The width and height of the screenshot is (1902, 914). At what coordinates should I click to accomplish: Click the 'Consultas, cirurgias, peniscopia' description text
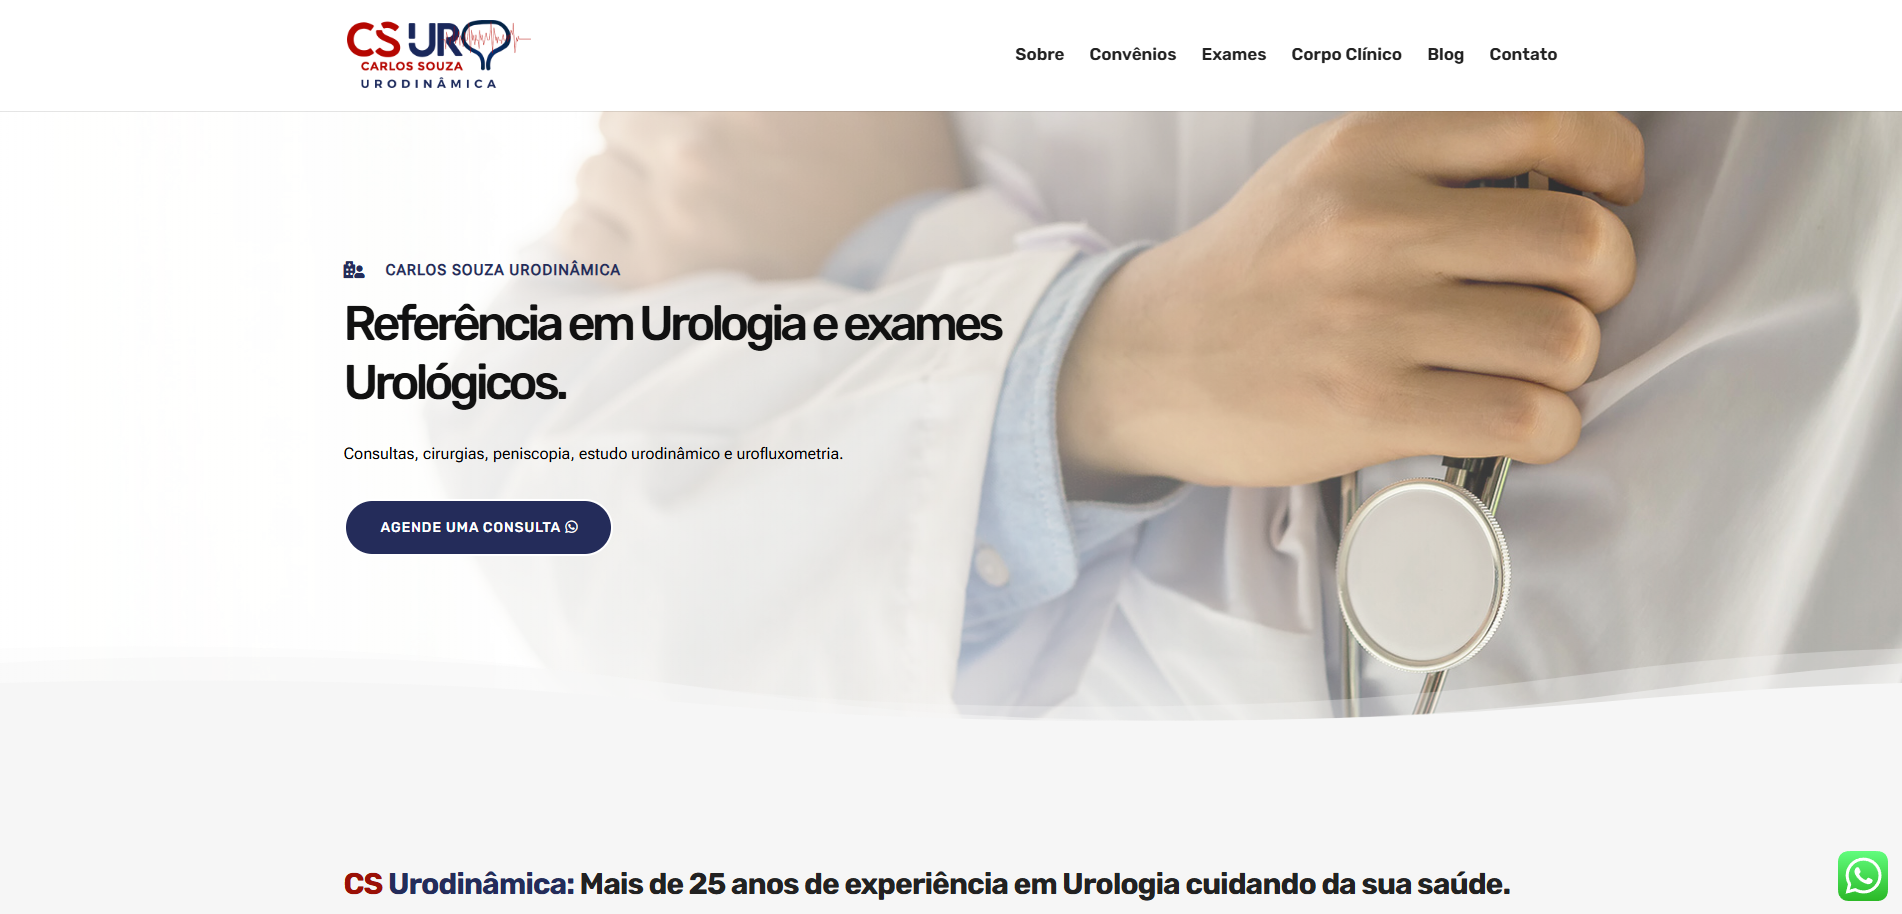coord(593,454)
